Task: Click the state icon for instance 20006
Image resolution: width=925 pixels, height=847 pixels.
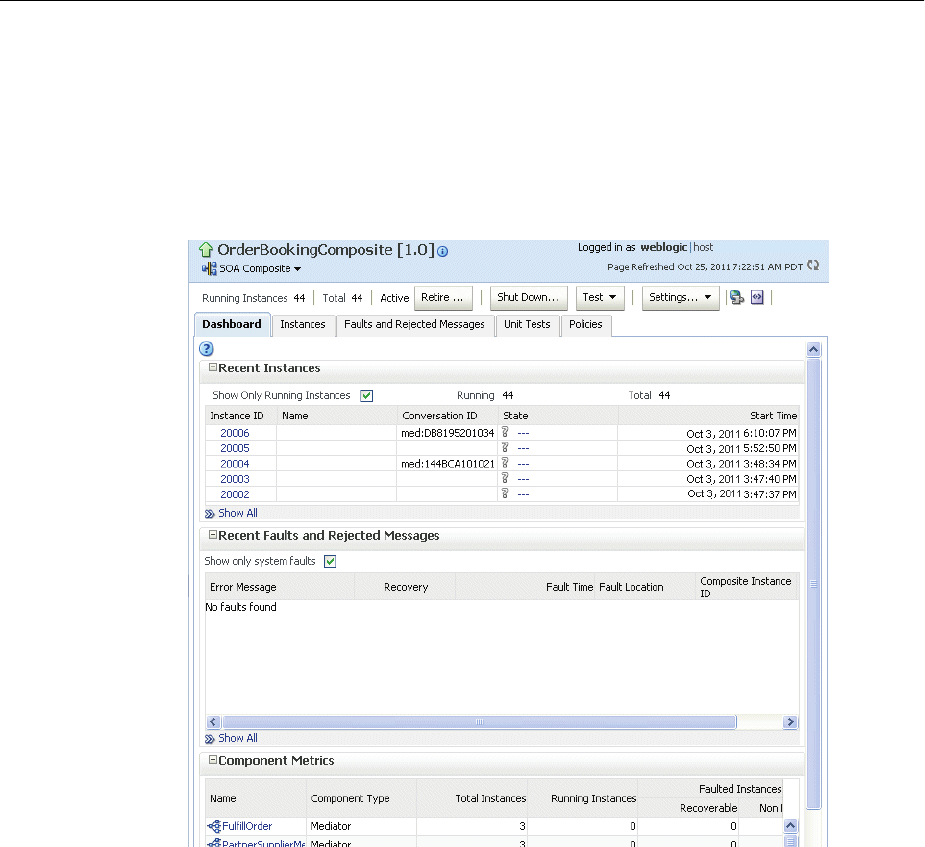Action: (x=506, y=433)
